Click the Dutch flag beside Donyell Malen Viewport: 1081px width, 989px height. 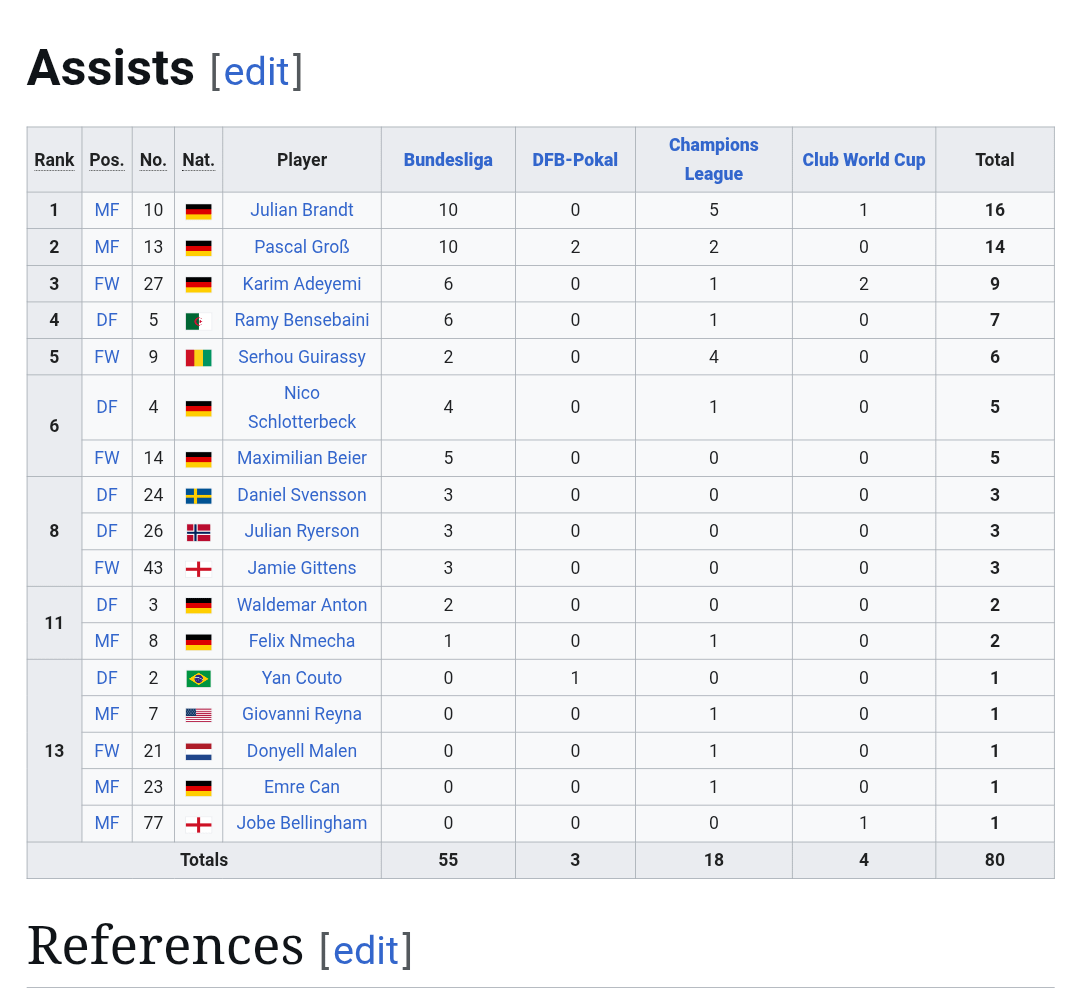click(x=198, y=752)
